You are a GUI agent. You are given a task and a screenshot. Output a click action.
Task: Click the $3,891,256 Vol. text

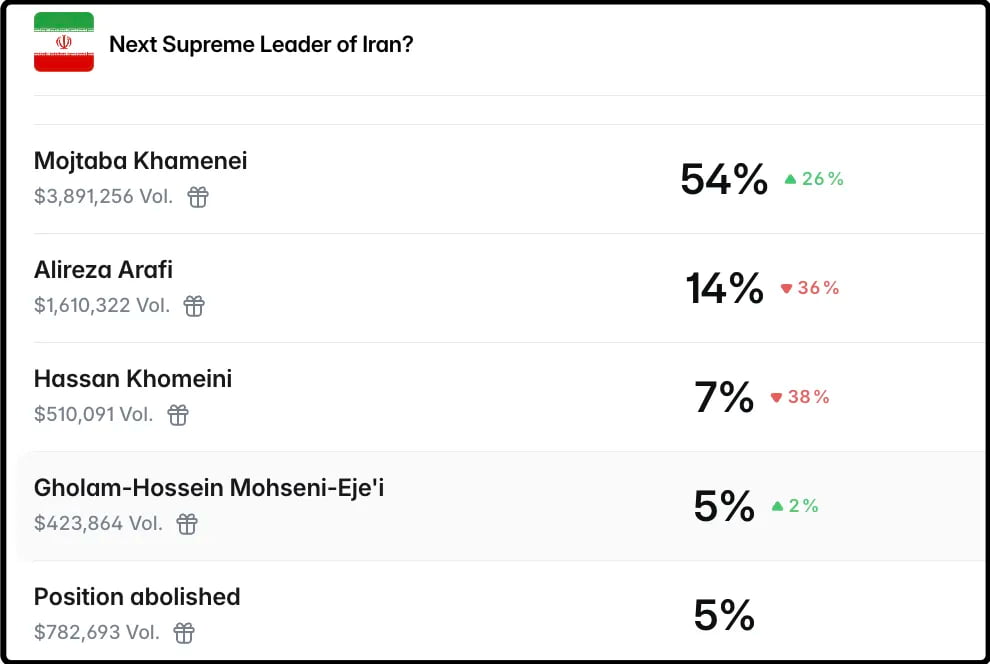[x=103, y=197]
